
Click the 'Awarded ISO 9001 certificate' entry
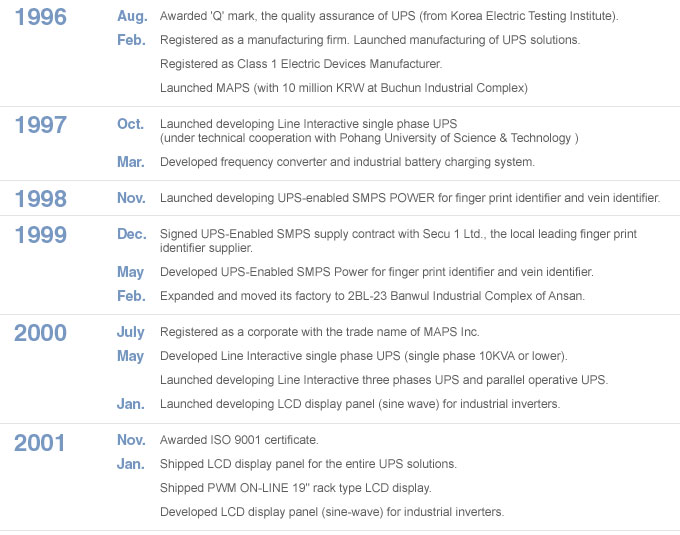pyautogui.click(x=239, y=440)
